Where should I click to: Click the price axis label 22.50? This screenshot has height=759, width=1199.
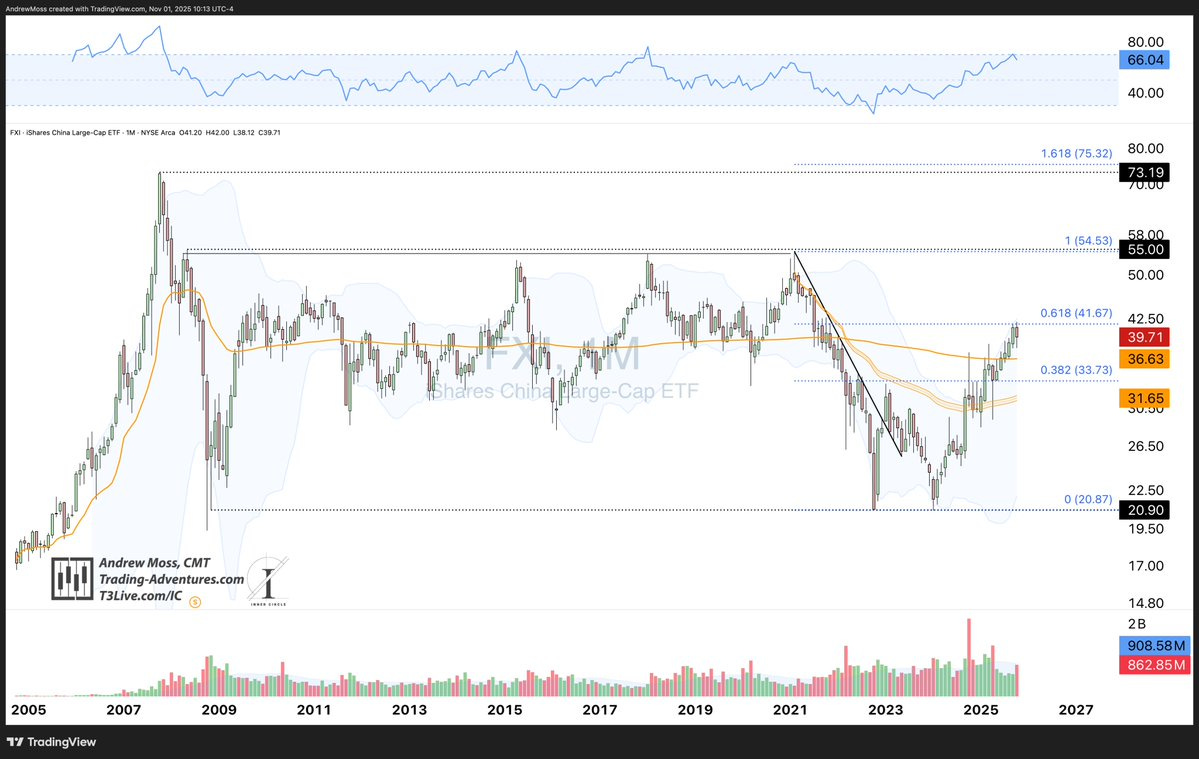coord(1145,491)
